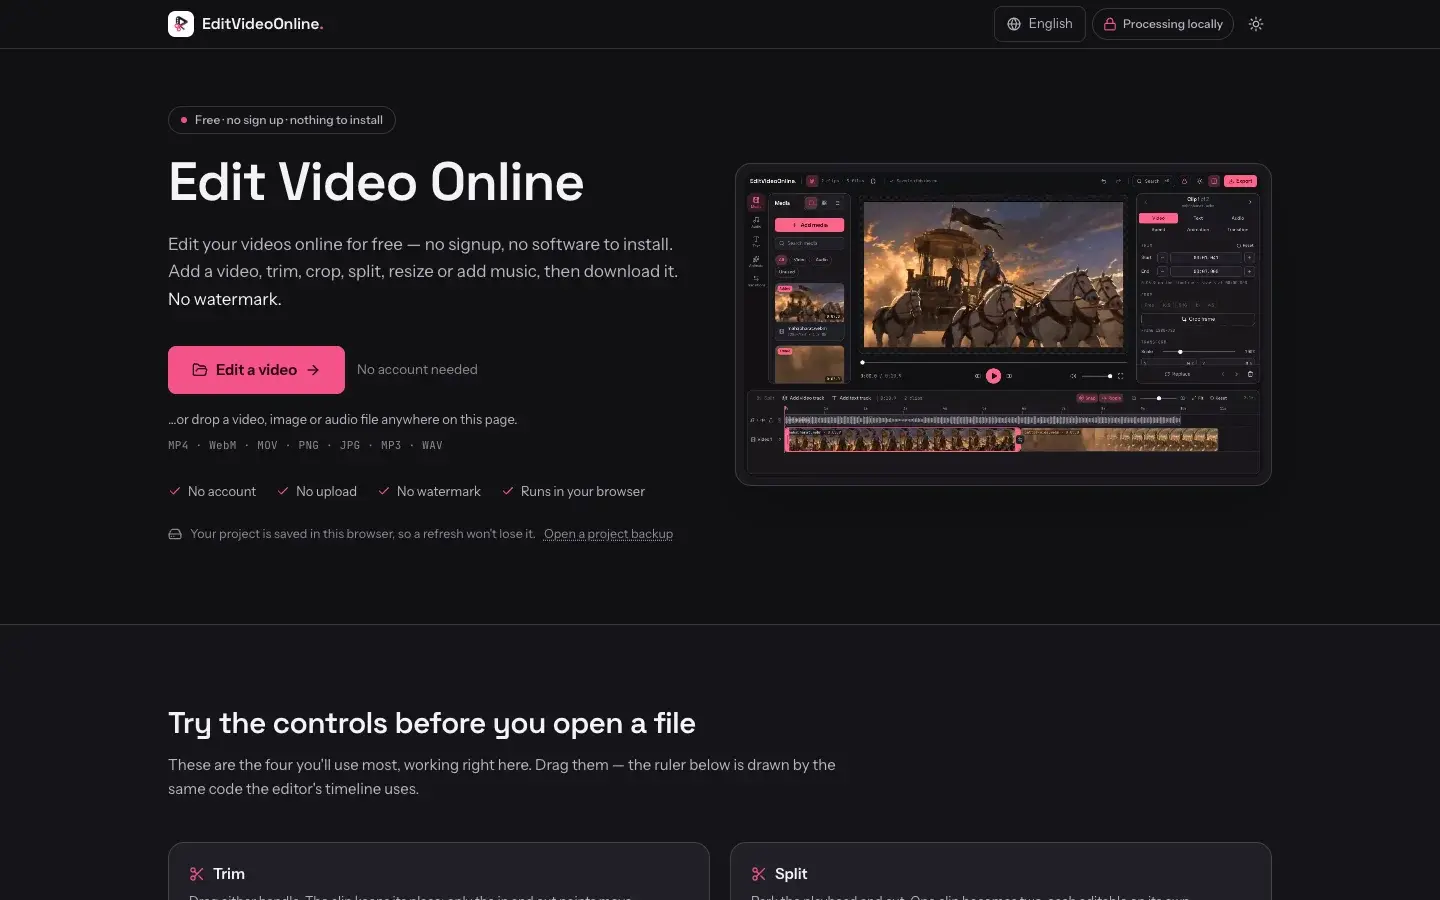Click the "WAV" format label
This screenshot has width=1440, height=900.
click(432, 446)
